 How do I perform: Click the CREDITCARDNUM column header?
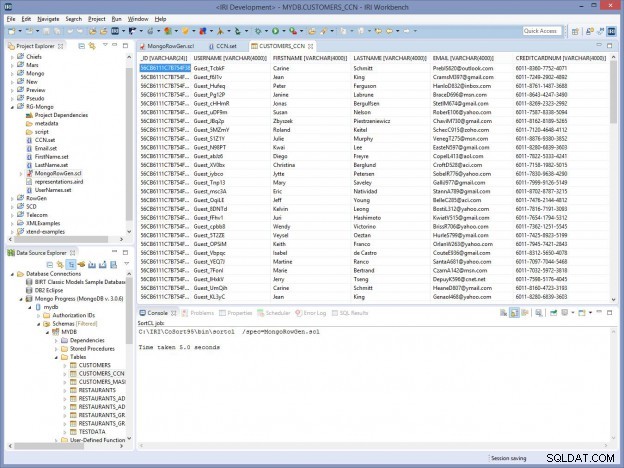561,58
